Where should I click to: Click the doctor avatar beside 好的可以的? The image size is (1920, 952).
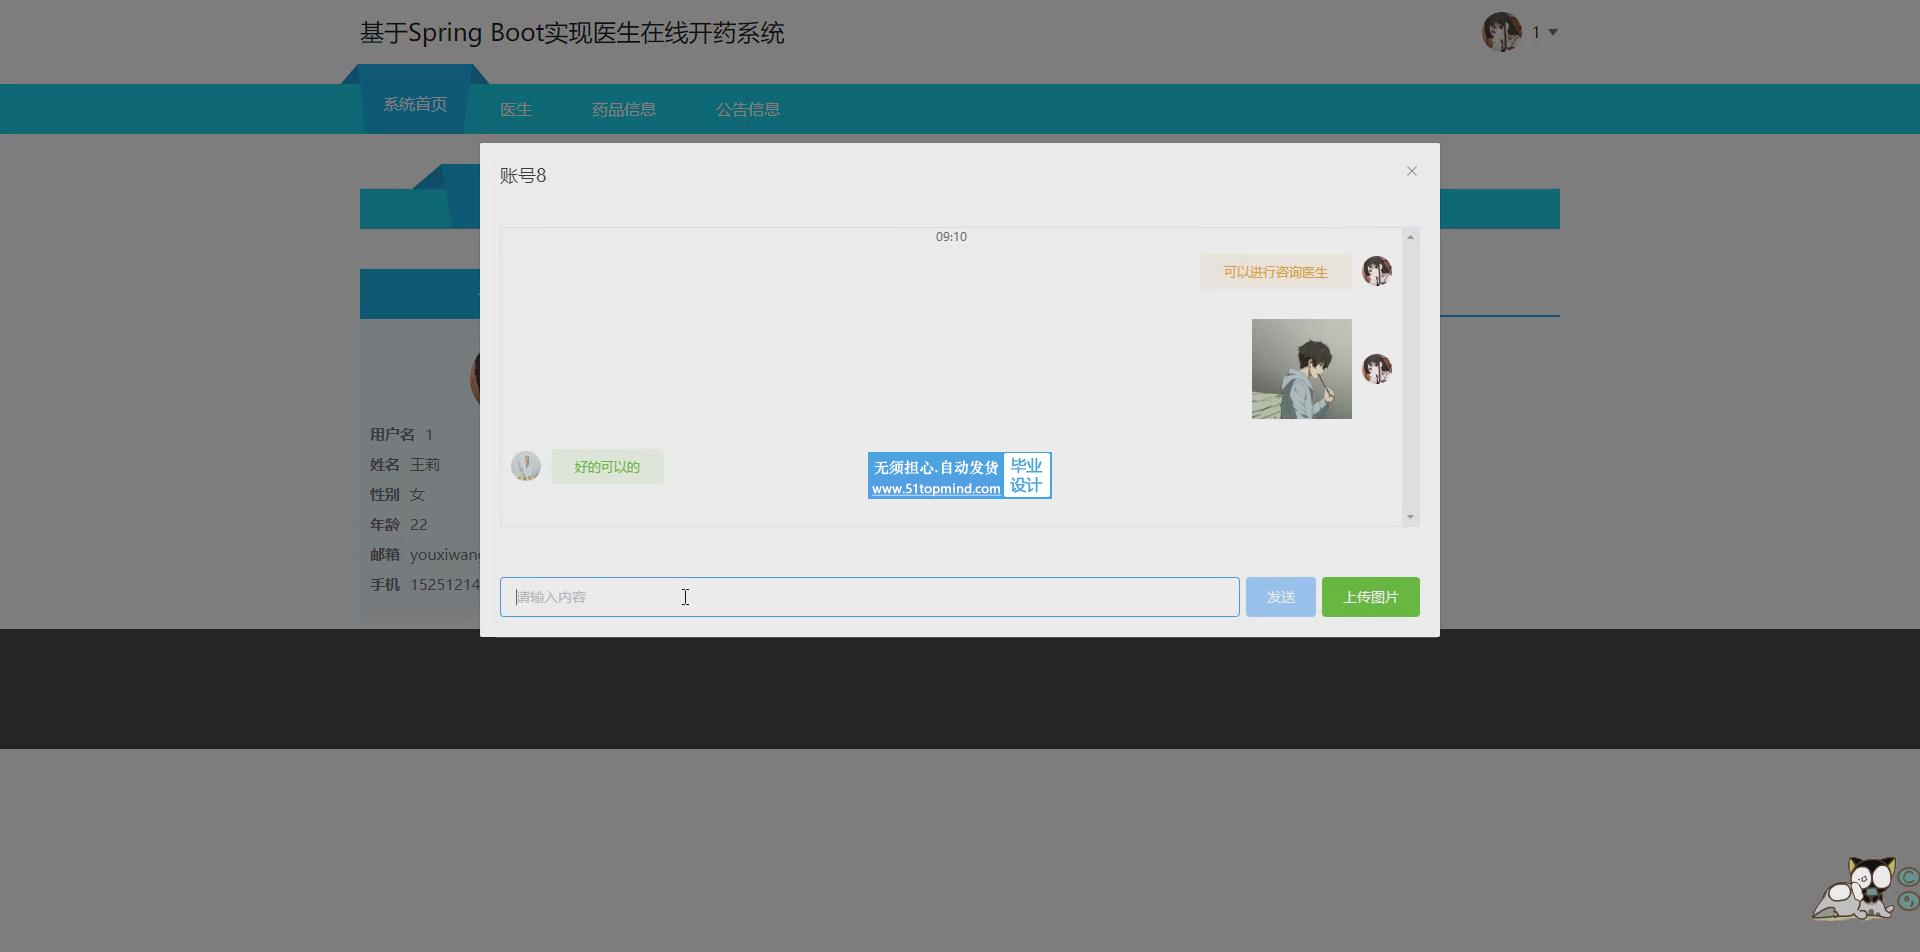526,466
